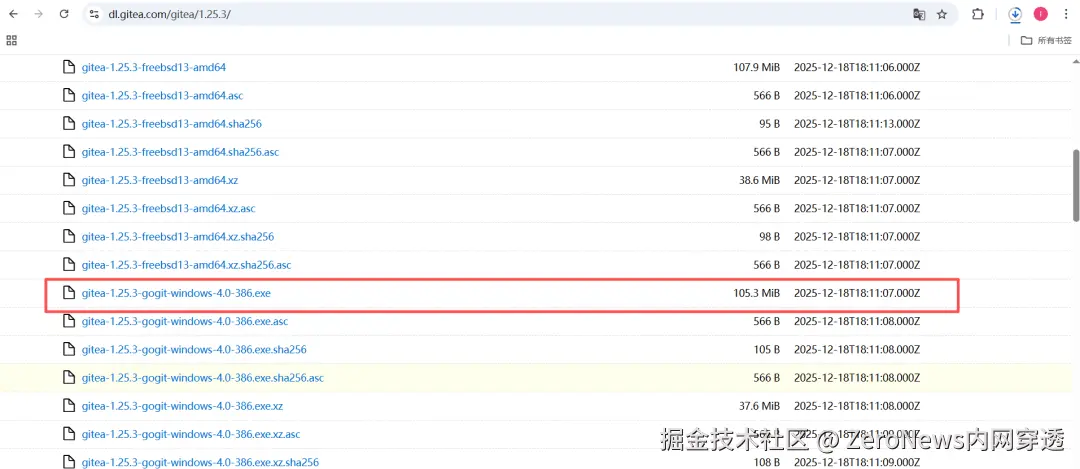Screen dimensions: 1080x469
Task: Open gitea-1.25.3-freebsd13-amd64.sha256.asc link
Action: (x=180, y=152)
